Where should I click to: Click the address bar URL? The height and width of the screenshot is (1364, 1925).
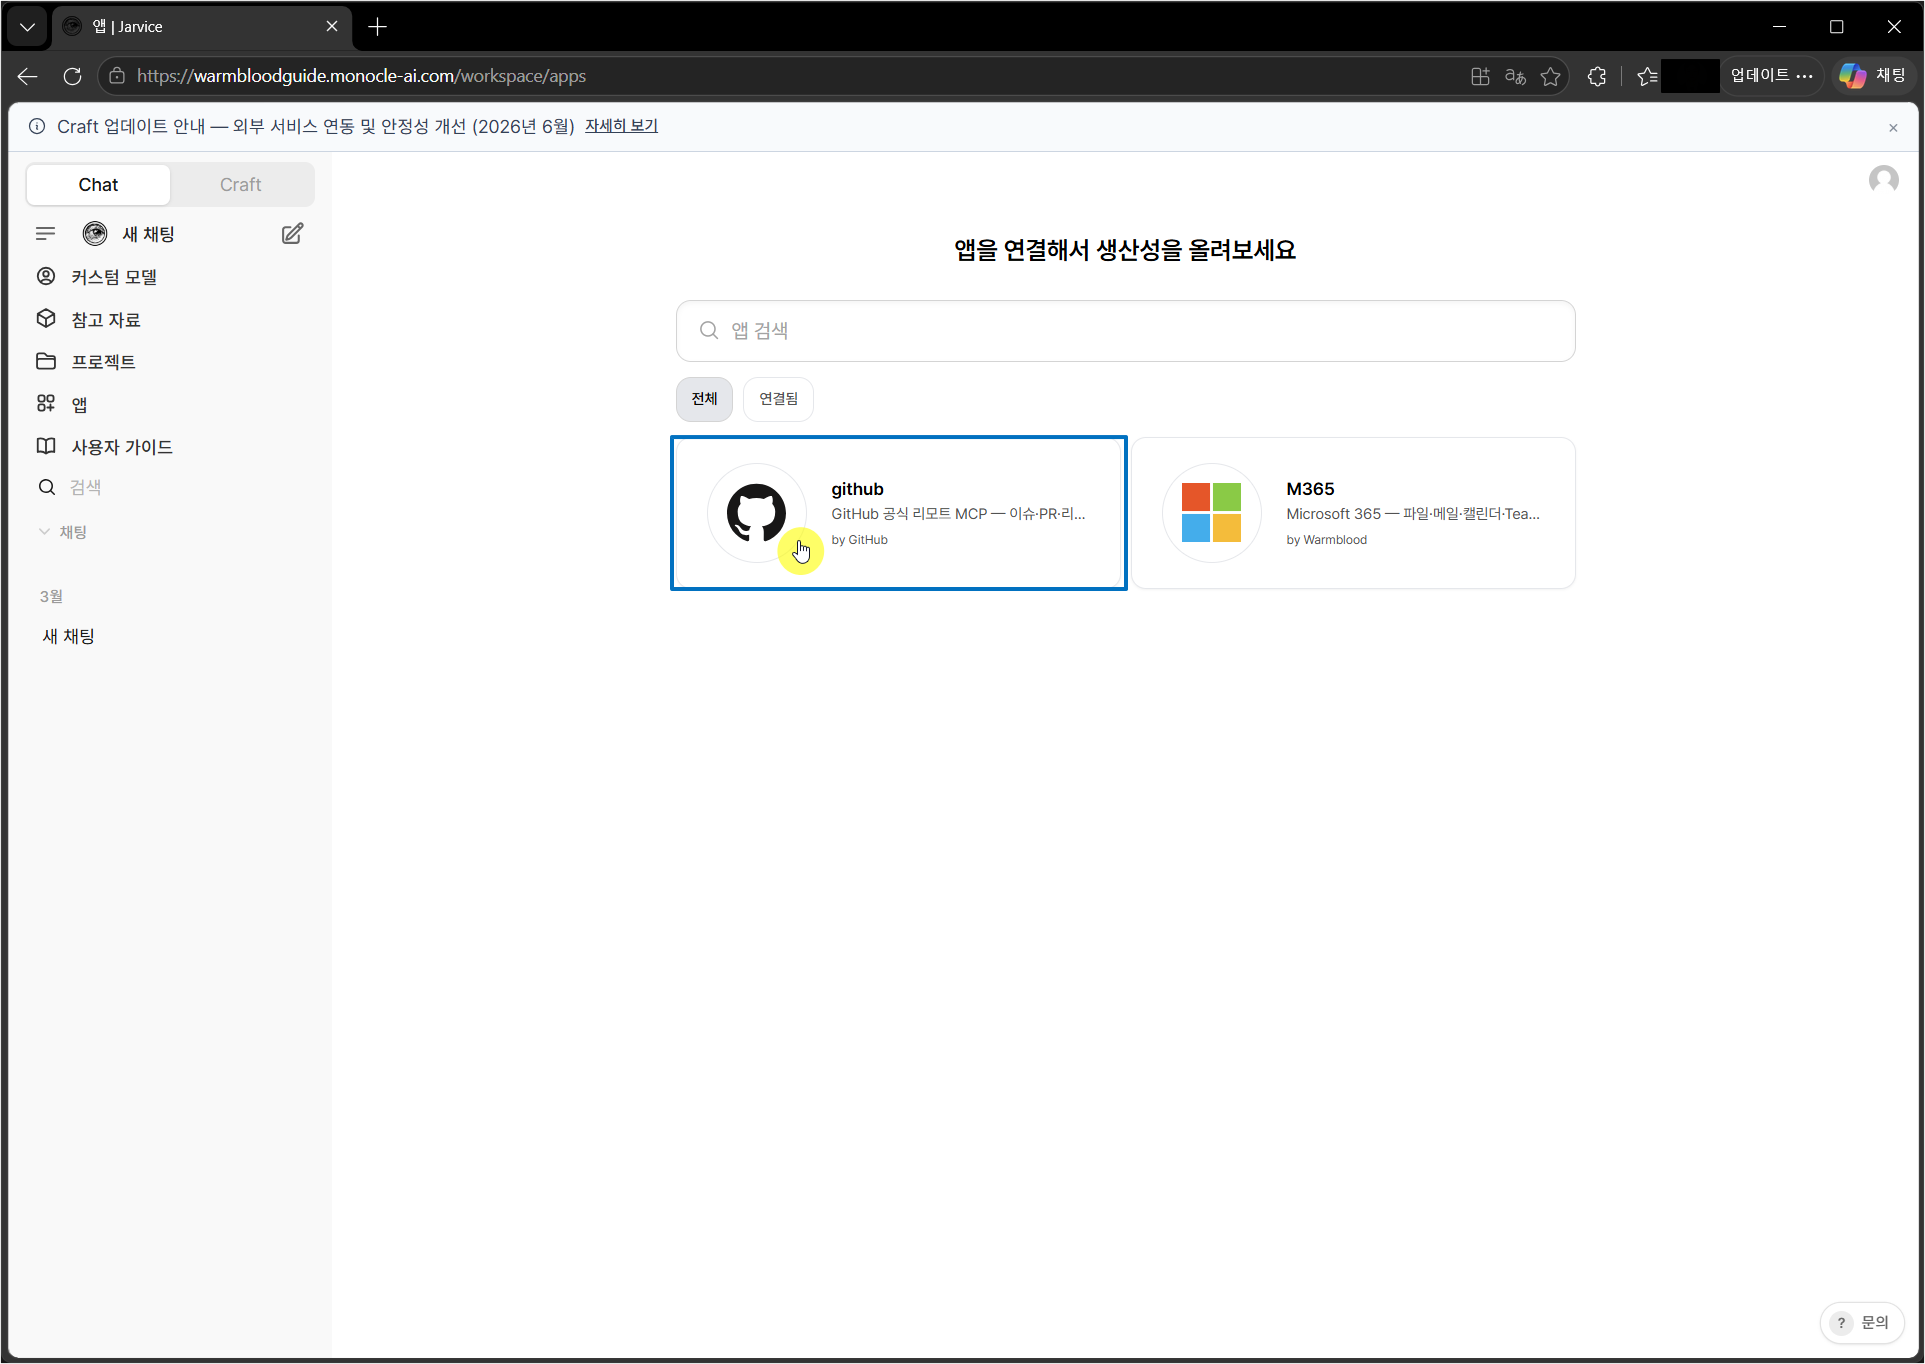[361, 76]
